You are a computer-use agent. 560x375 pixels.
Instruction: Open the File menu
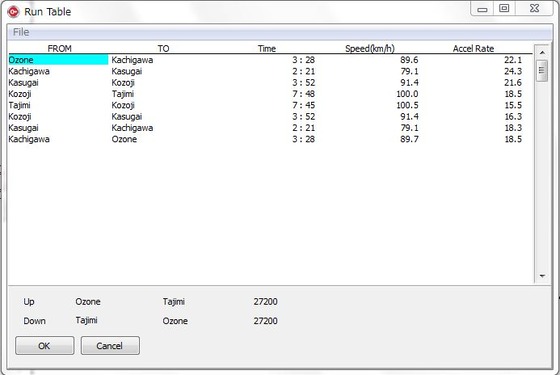pos(21,32)
